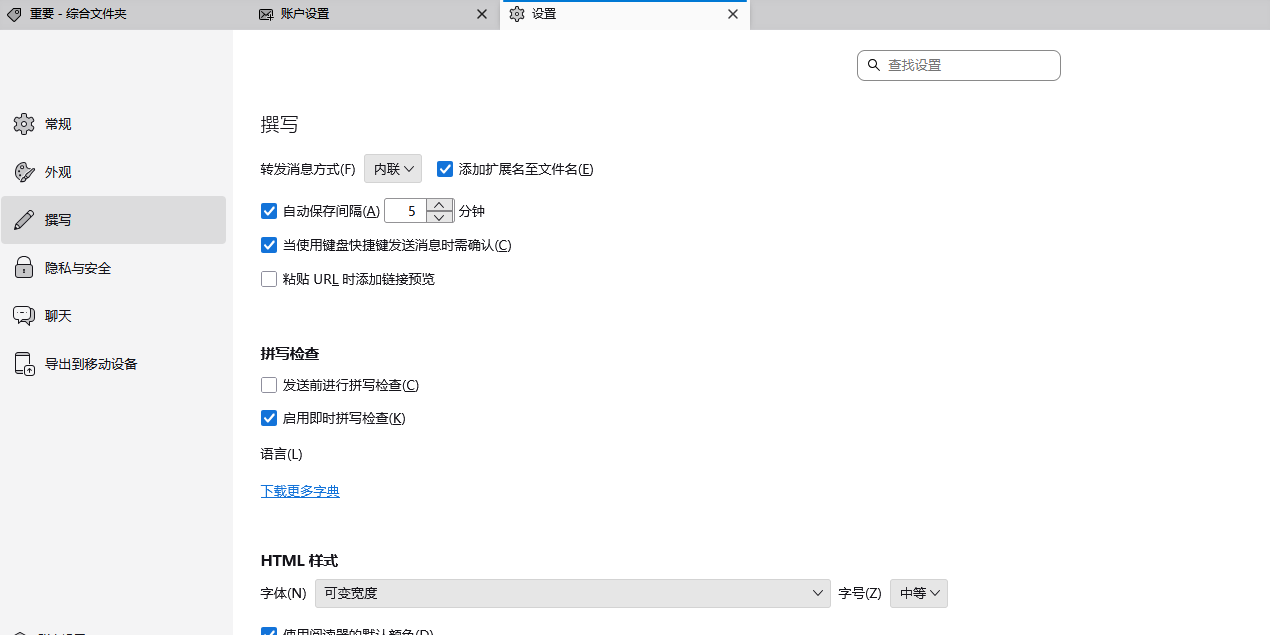1270x635 pixels.
Task: Click the 外观 palette icon
Action: tap(24, 172)
